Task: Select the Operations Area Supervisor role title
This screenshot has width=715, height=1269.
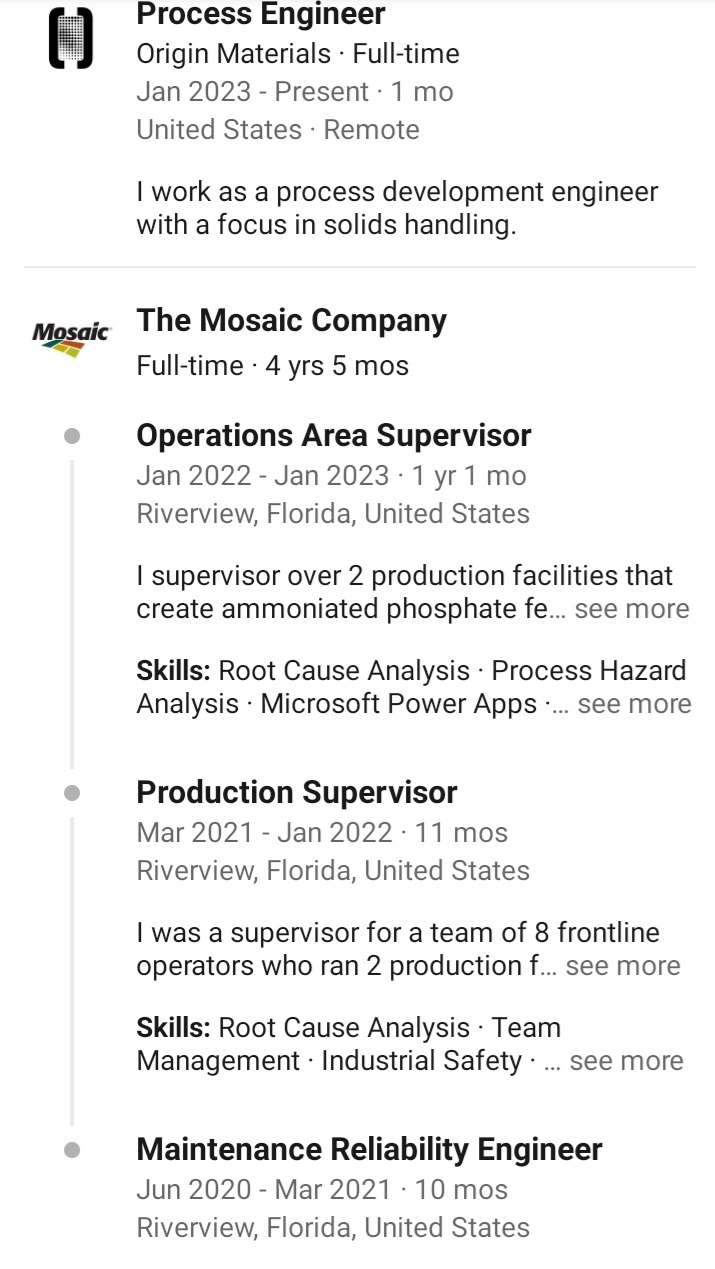Action: pyautogui.click(x=333, y=436)
